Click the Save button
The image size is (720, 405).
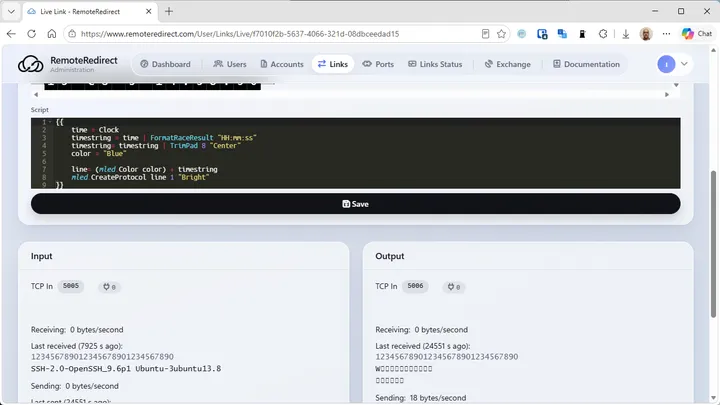355,204
